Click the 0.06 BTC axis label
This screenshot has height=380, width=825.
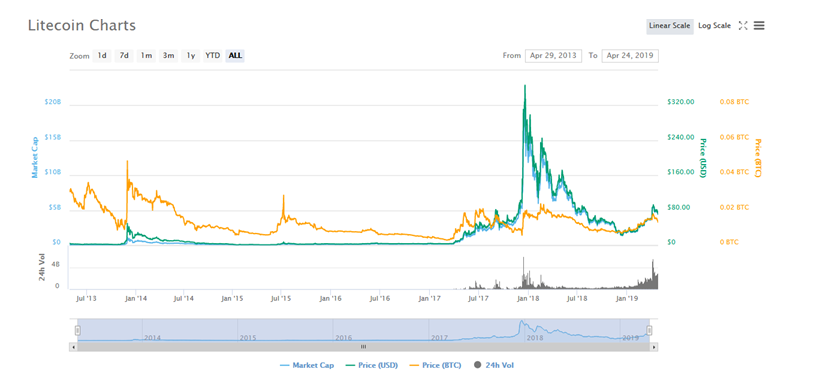[x=734, y=137]
